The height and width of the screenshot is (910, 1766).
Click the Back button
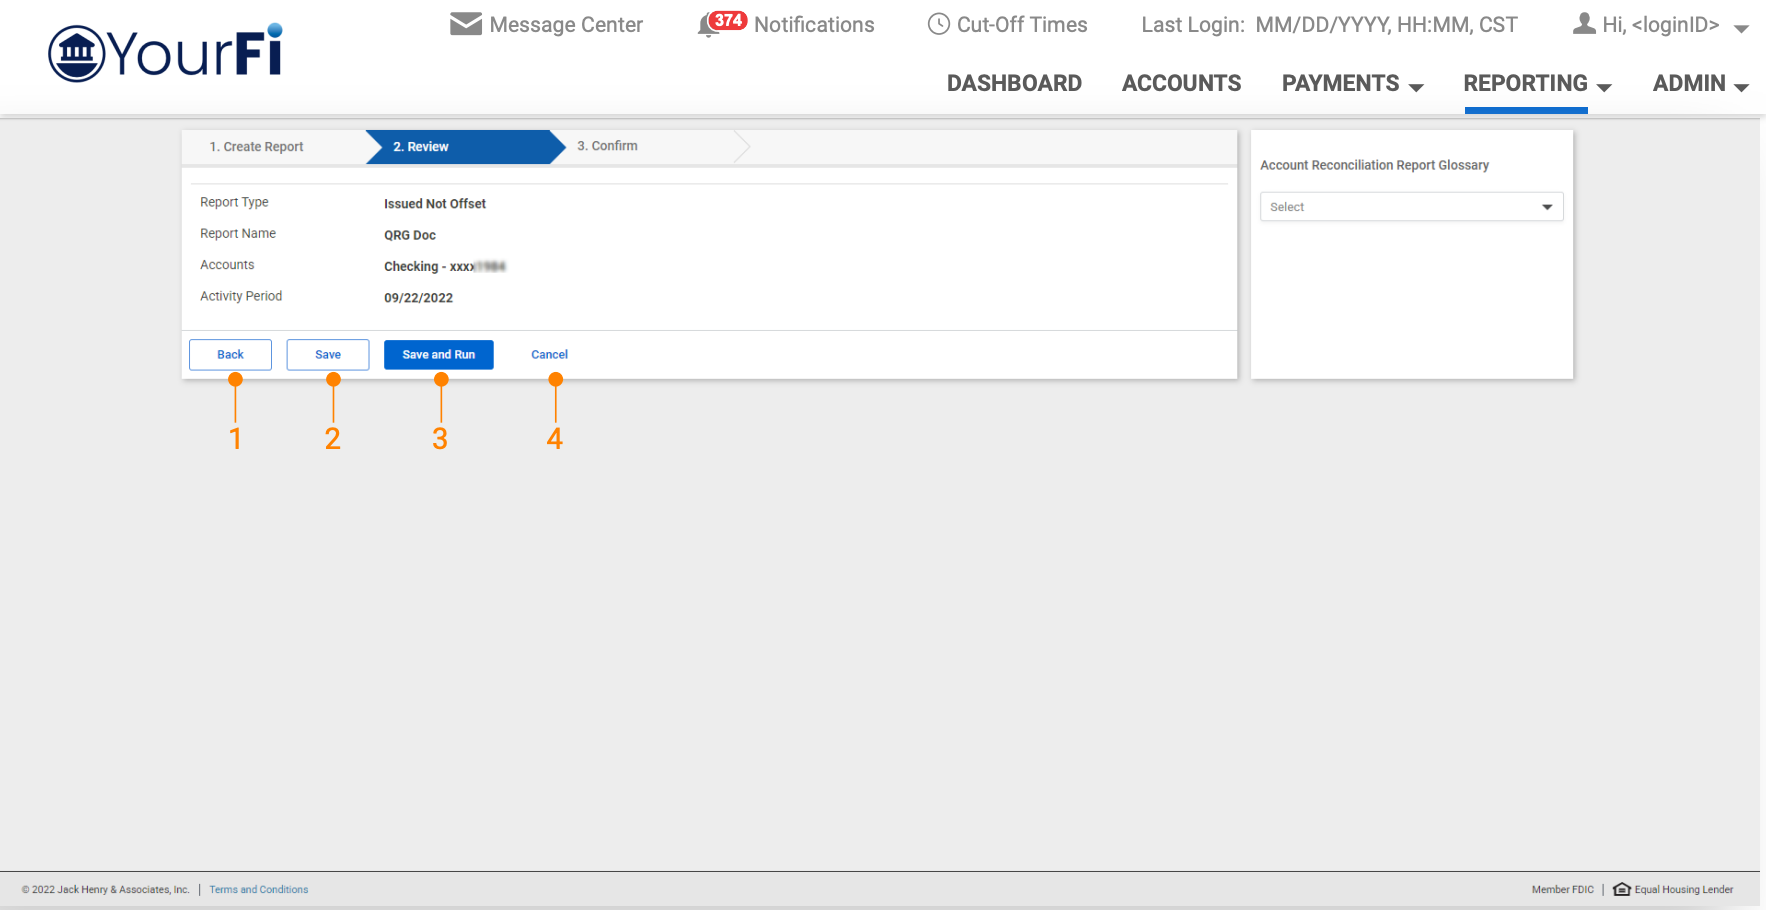coord(230,355)
